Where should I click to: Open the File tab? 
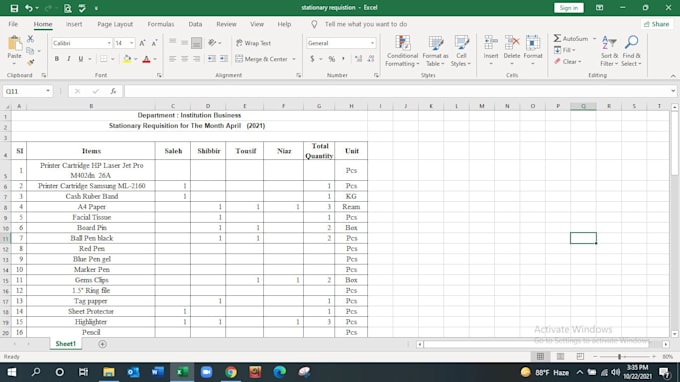tap(13, 24)
